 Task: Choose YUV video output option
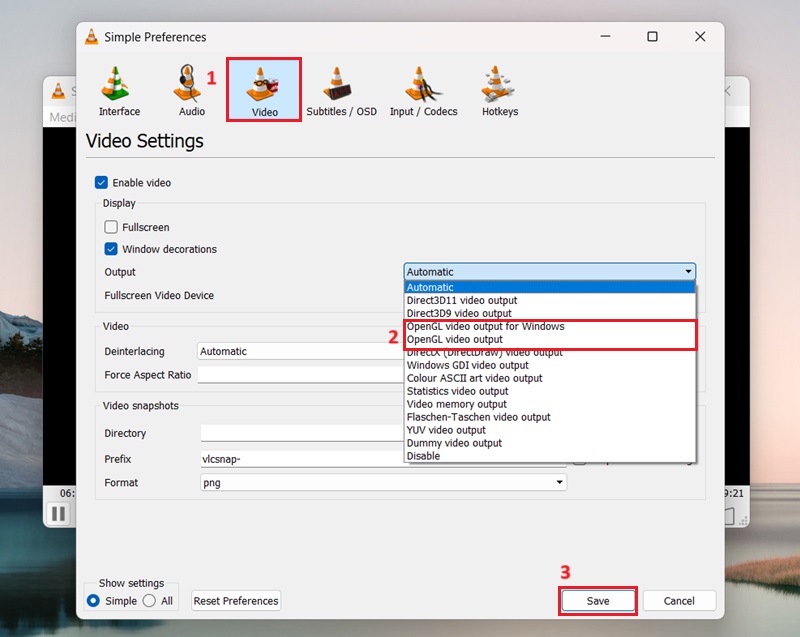(x=549, y=430)
